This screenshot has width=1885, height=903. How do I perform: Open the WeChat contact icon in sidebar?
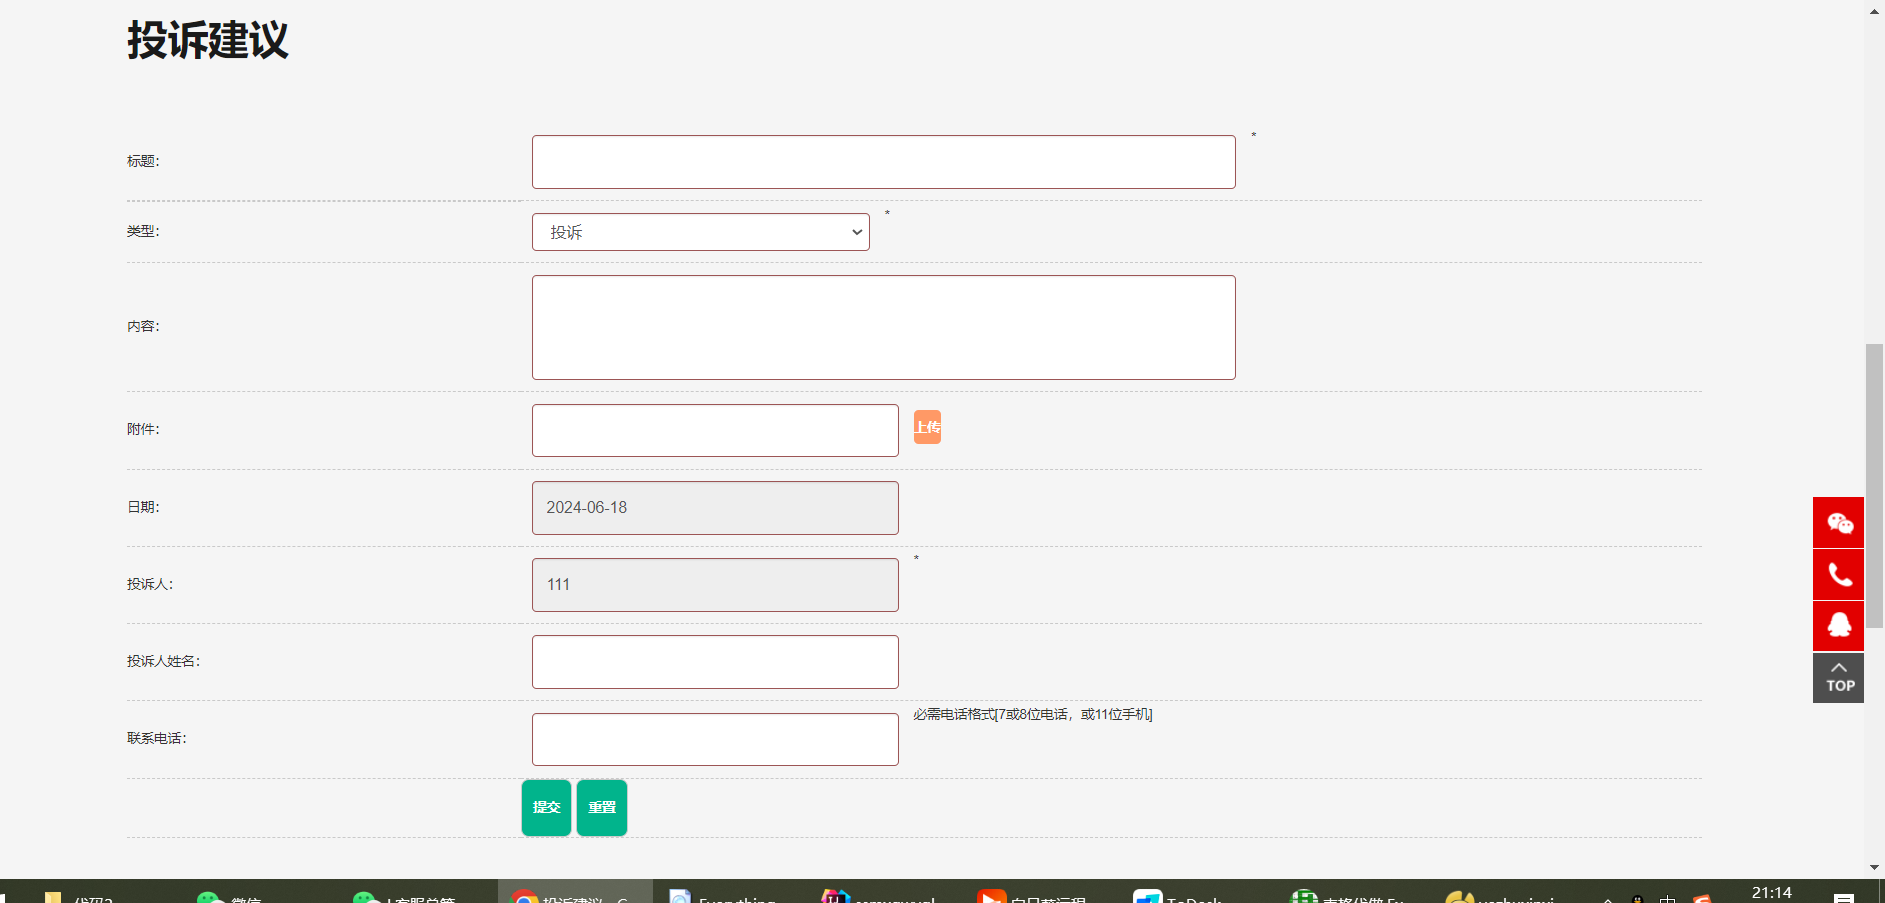[1838, 522]
